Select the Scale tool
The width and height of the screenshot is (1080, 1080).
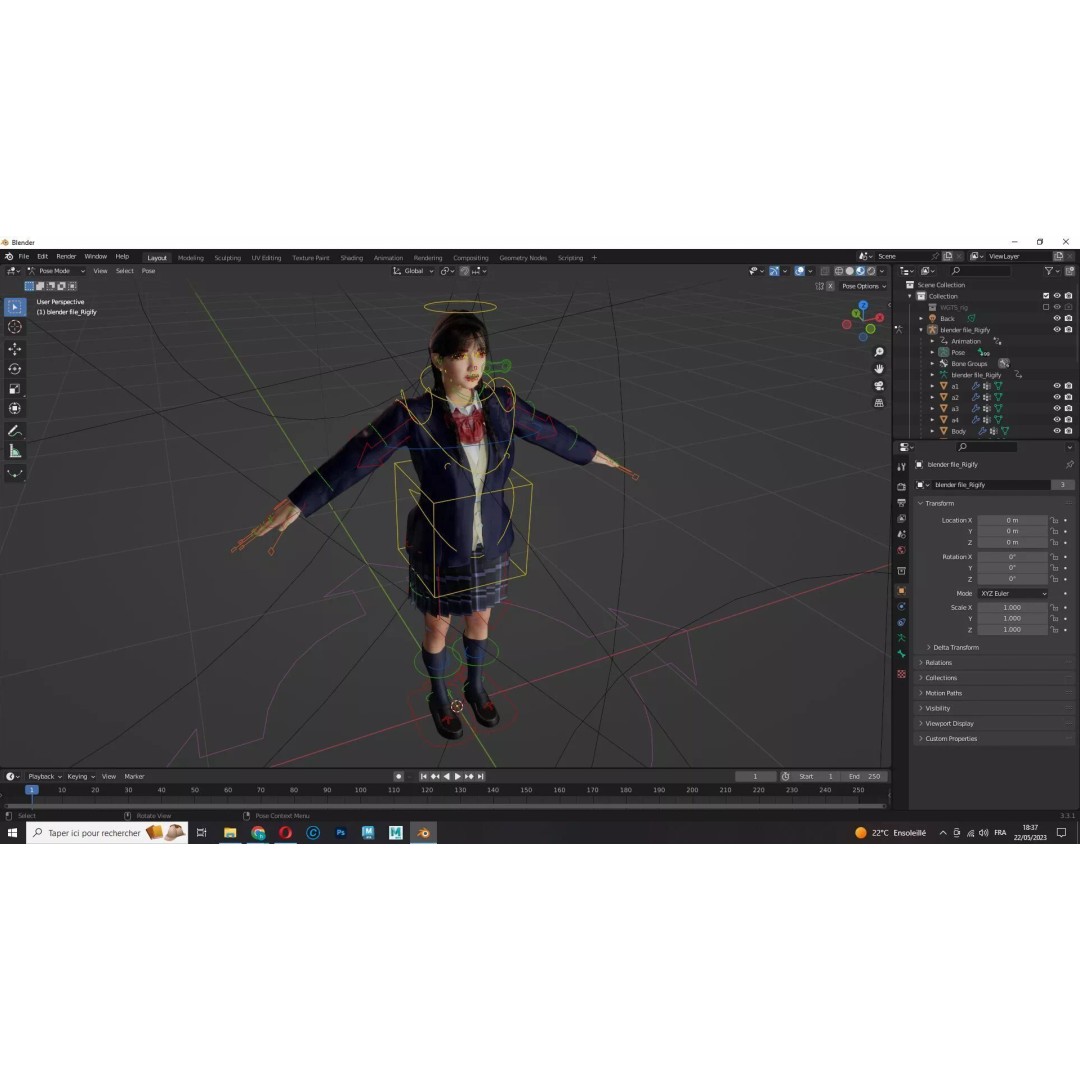15,389
